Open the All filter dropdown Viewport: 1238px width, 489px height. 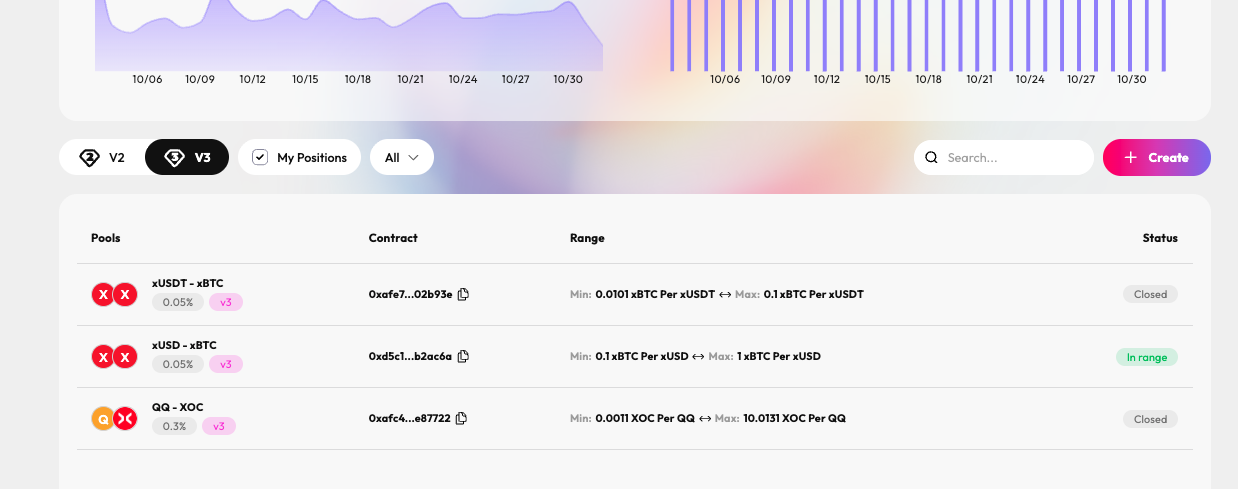(x=401, y=158)
